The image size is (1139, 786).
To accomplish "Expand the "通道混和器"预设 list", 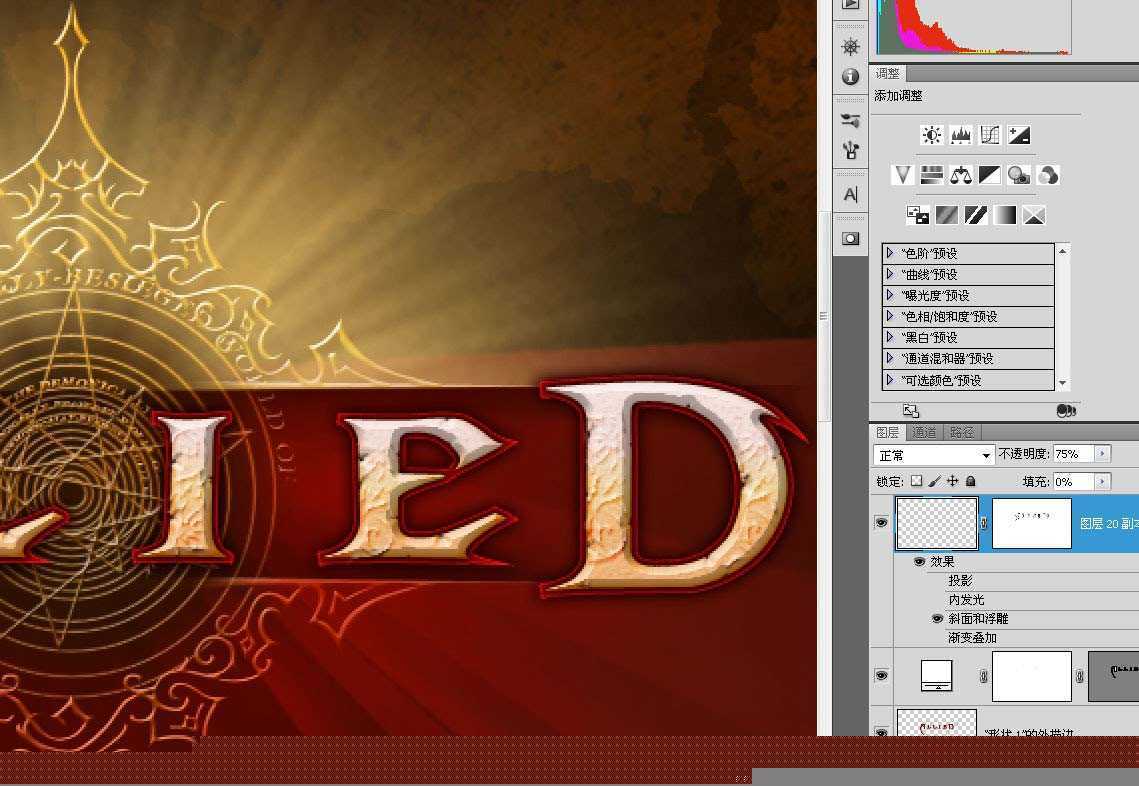I will [890, 358].
